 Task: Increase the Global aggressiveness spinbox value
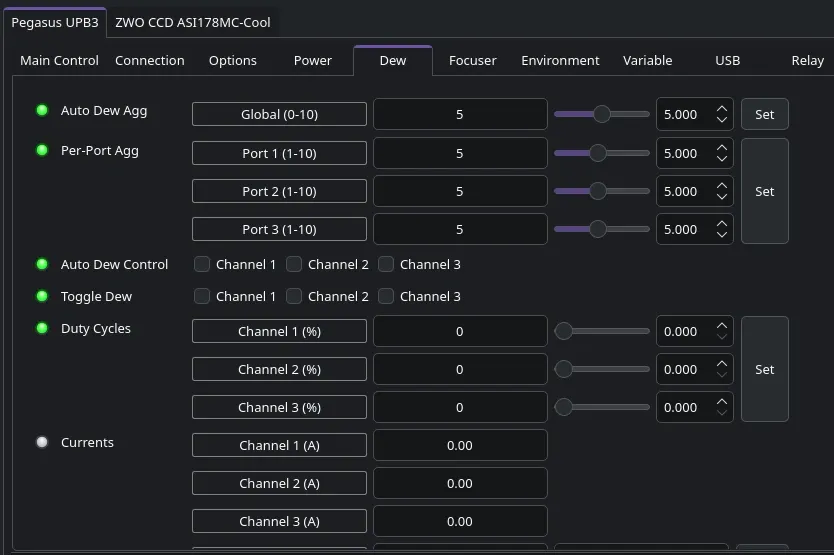722,109
